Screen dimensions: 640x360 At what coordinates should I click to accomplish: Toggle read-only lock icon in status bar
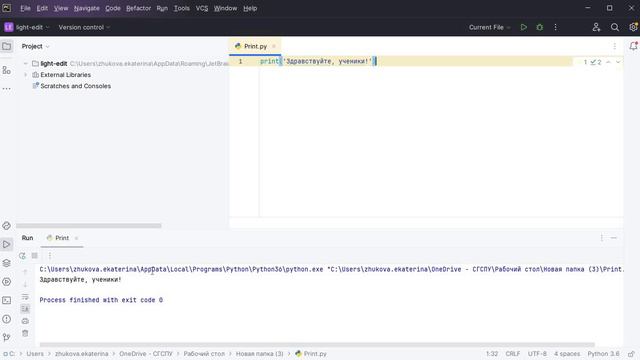(x=631, y=354)
